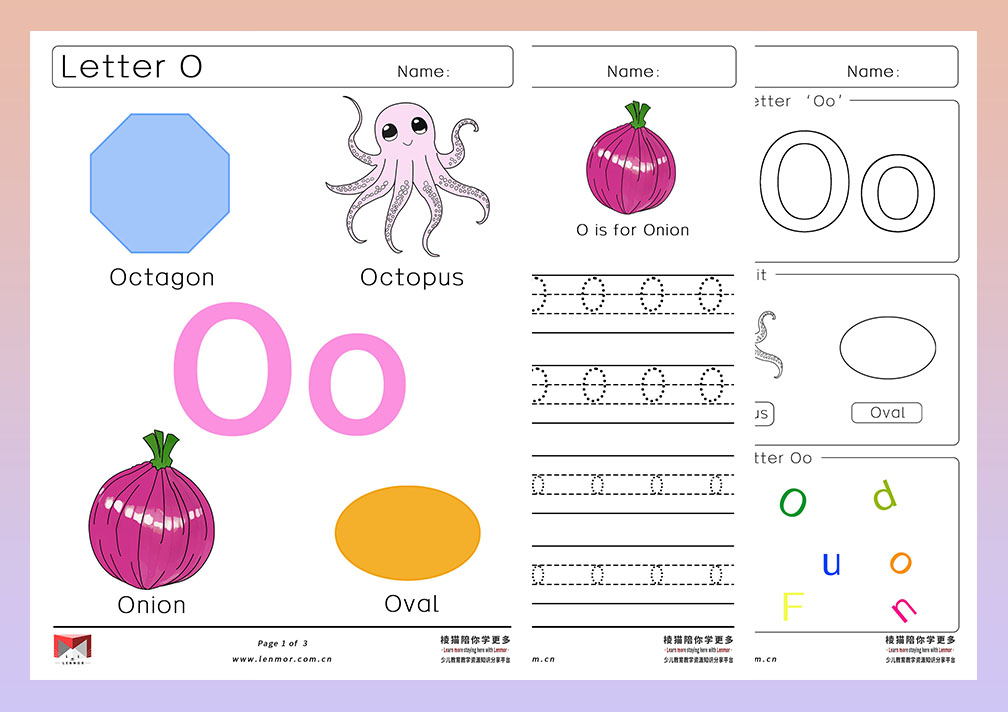Select the green letter o
The height and width of the screenshot is (712, 1008).
pyautogui.click(x=793, y=502)
